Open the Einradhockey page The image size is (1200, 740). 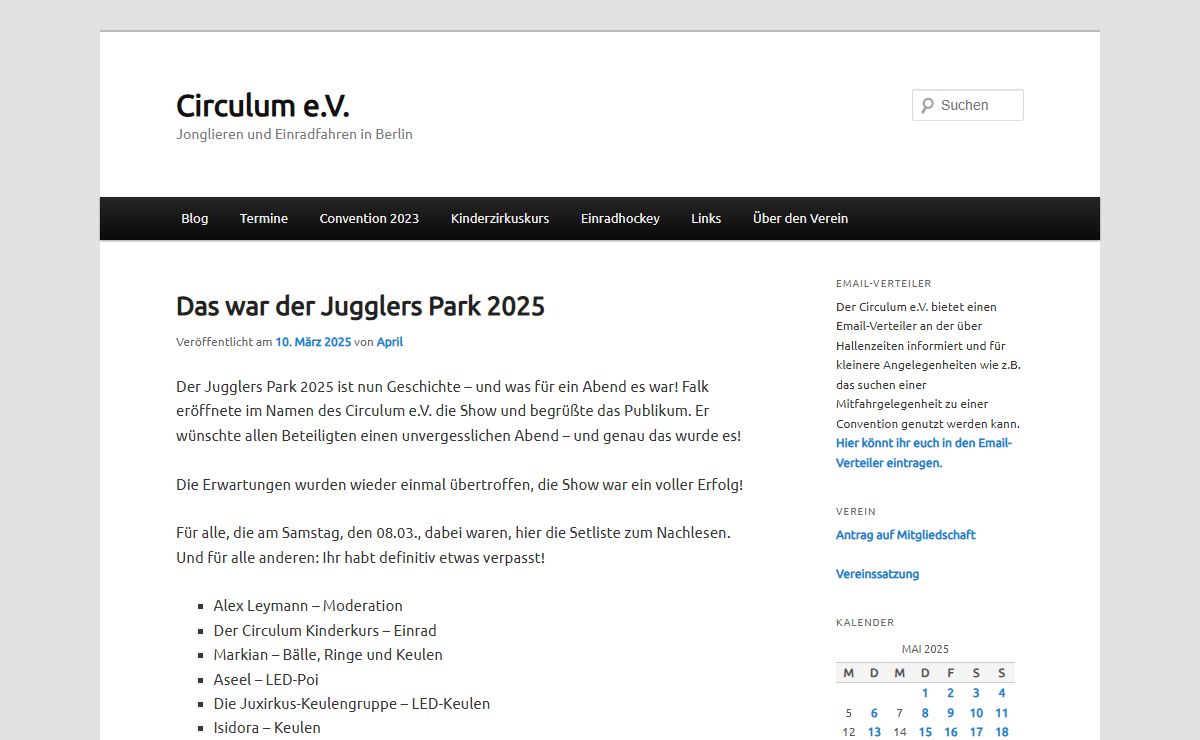(x=620, y=218)
